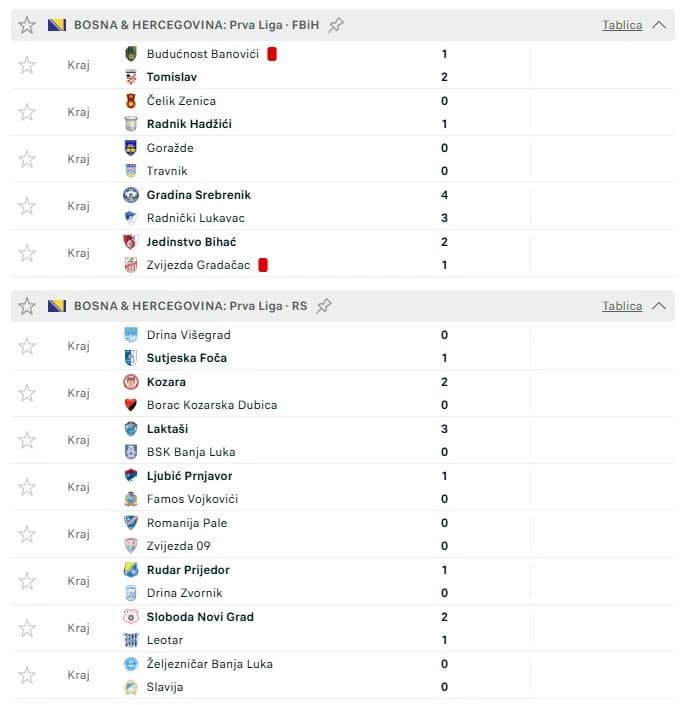
Task: Select the Jedinstvo Bihać team name
Action: click(x=192, y=242)
